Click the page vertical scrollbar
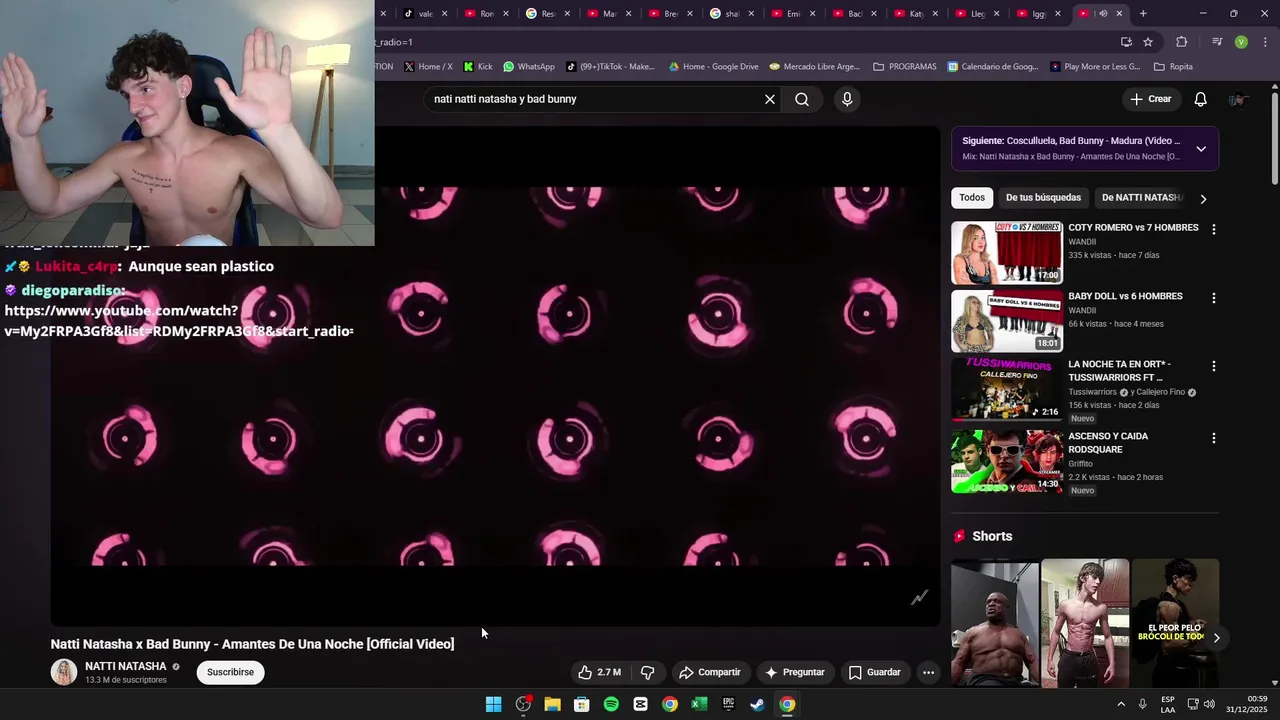 click(1275, 140)
